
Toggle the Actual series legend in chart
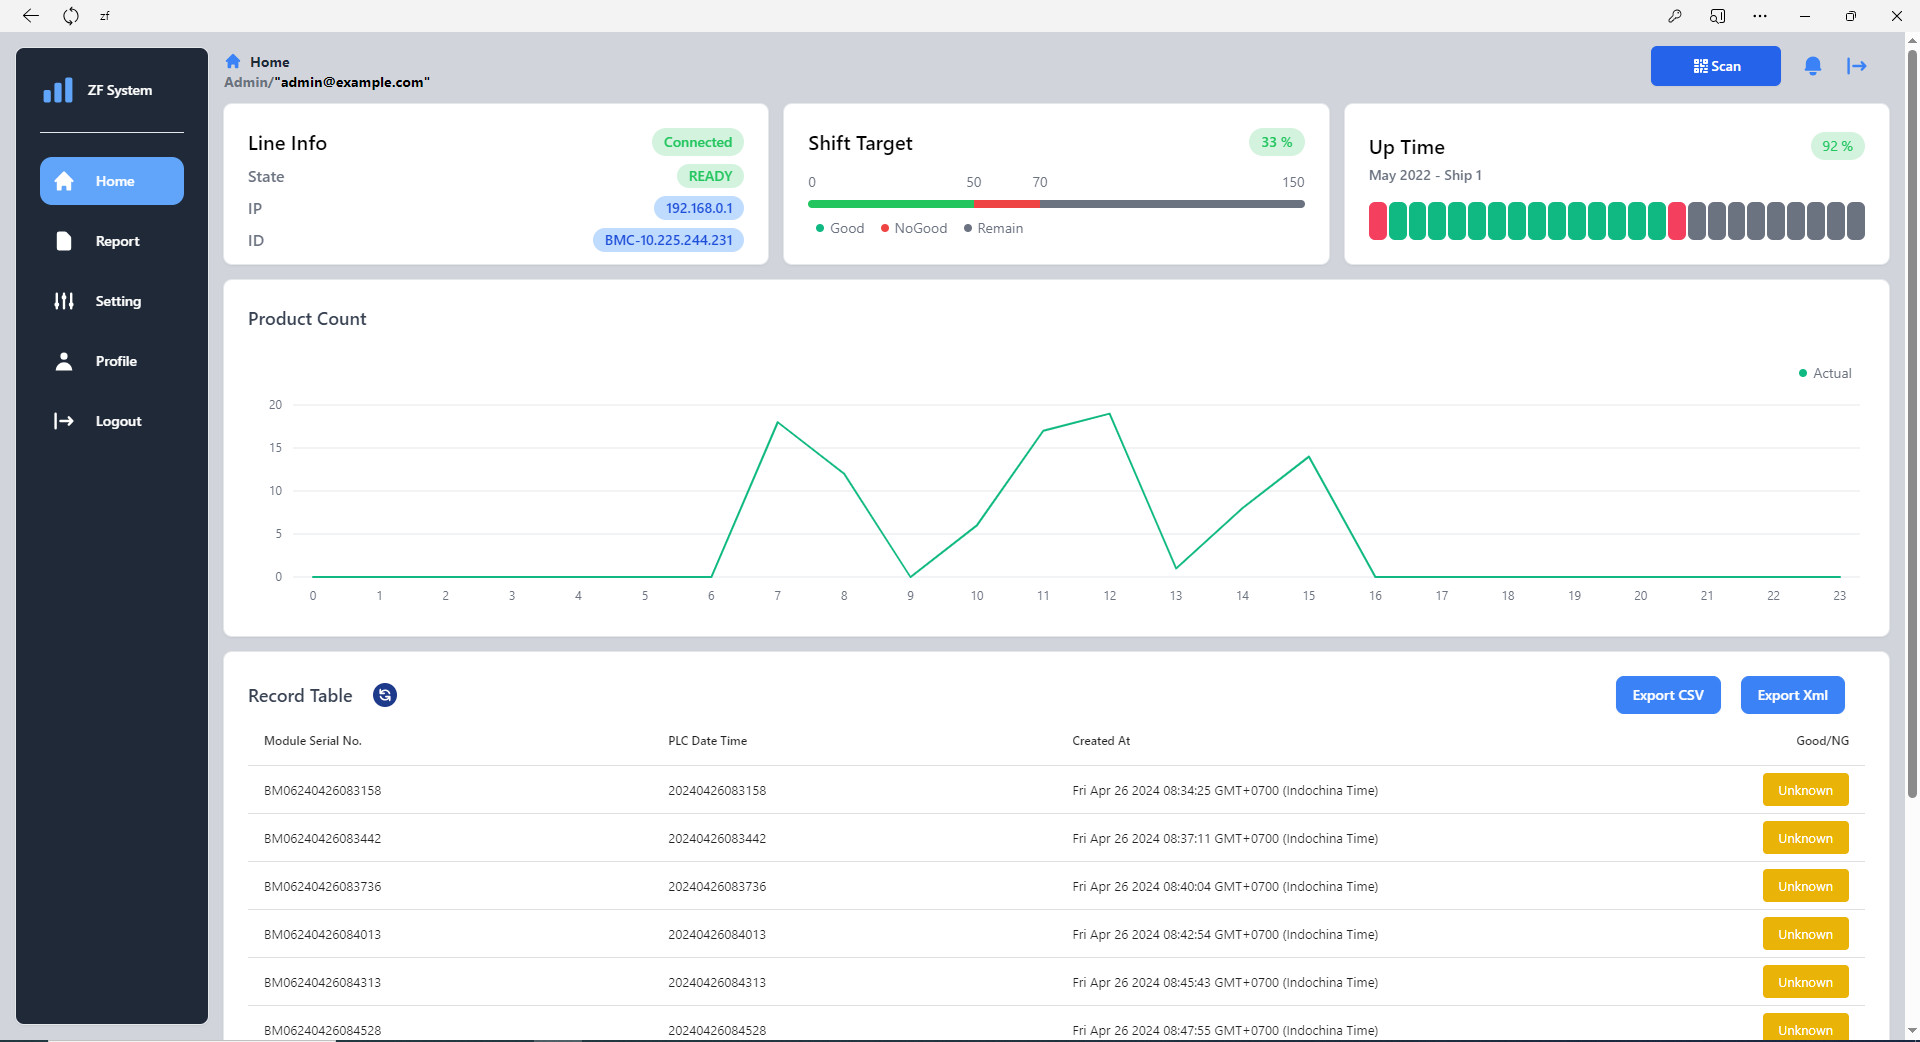(1825, 373)
